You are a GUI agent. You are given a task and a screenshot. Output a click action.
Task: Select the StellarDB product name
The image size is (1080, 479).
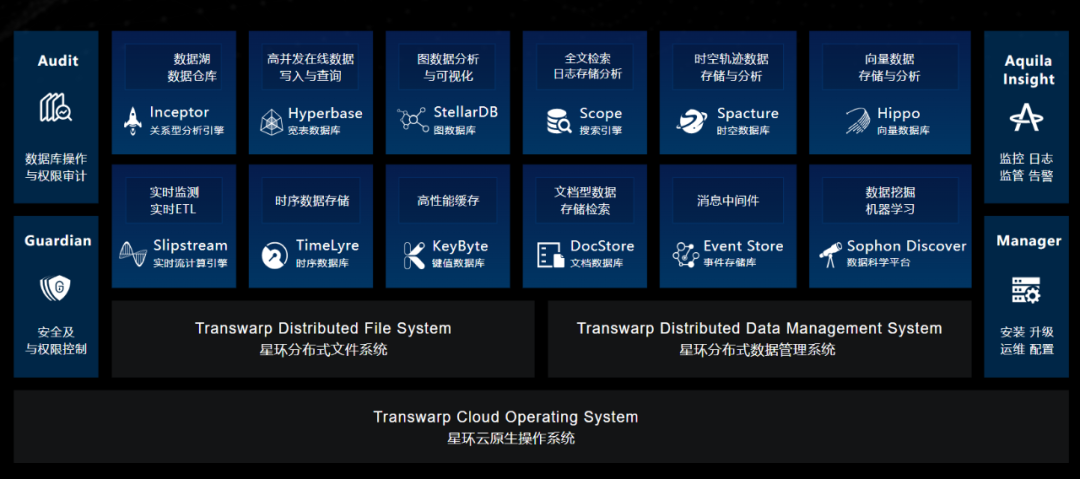[466, 112]
